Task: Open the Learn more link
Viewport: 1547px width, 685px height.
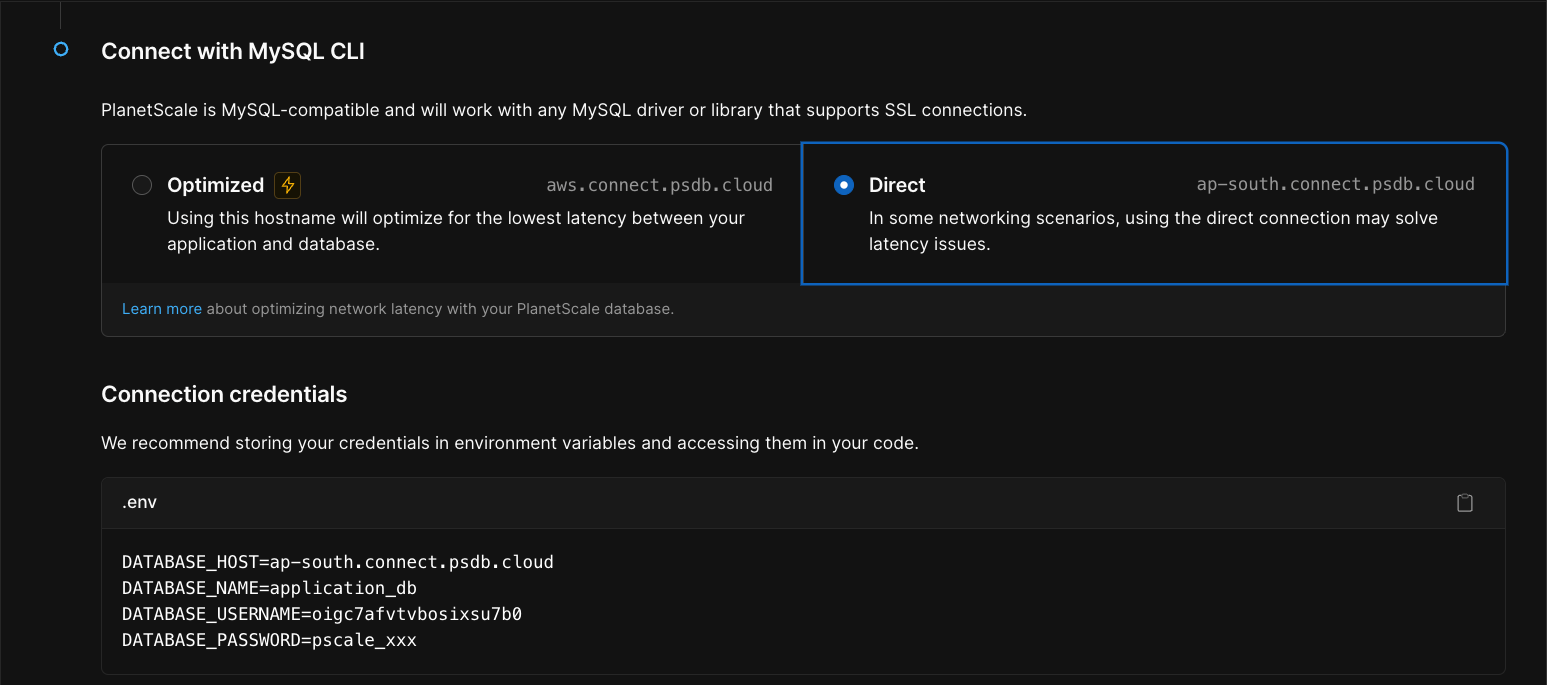Action: (x=162, y=309)
